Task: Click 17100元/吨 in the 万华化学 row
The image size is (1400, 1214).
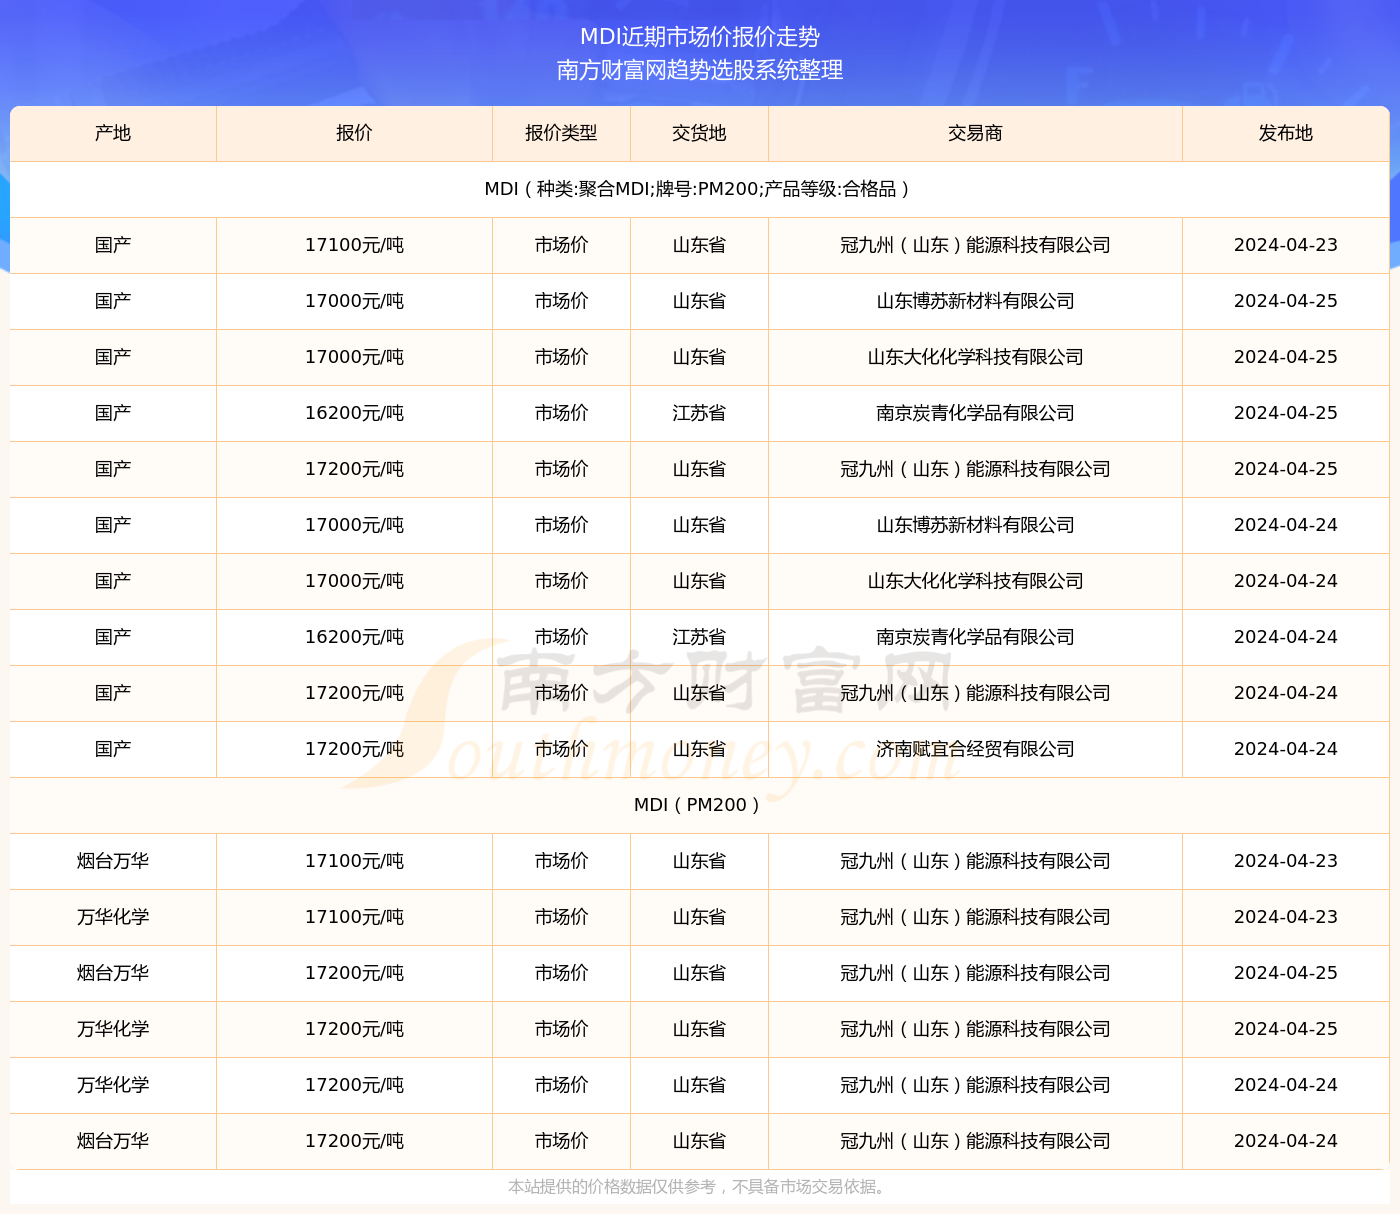Action: pos(354,917)
